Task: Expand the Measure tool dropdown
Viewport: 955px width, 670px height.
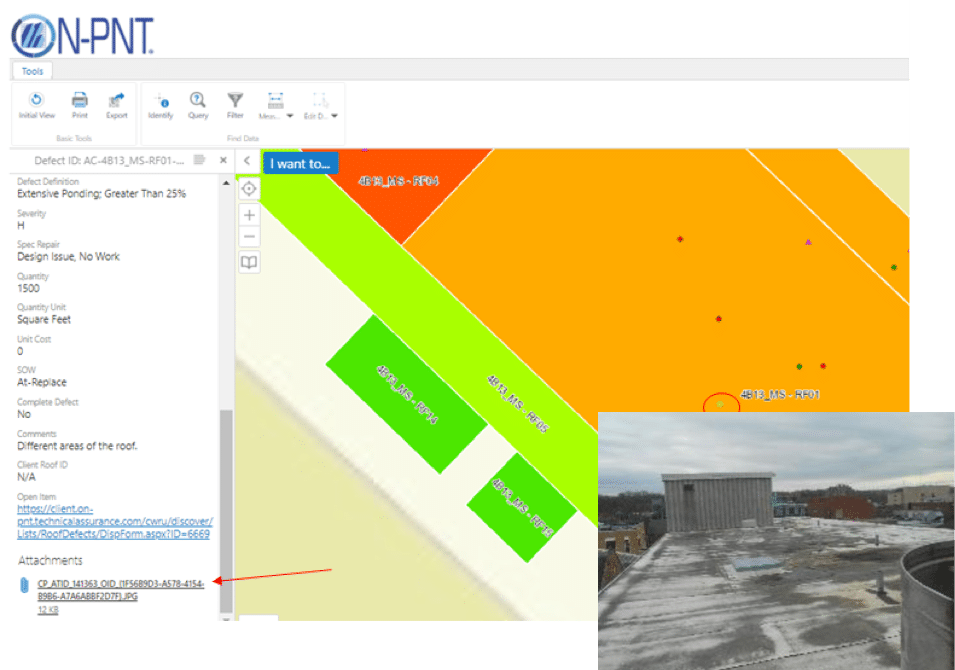Action: pos(290,115)
